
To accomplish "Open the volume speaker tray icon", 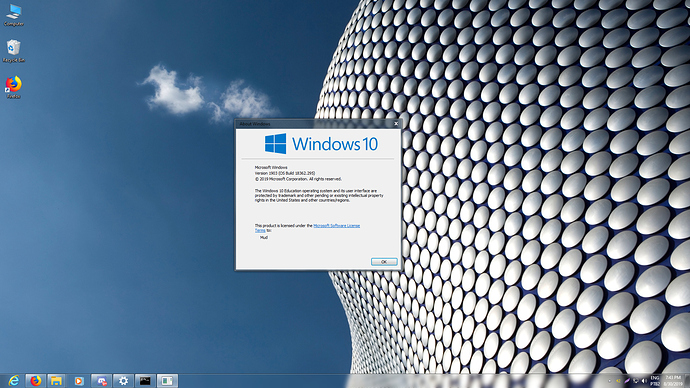I will [644, 381].
